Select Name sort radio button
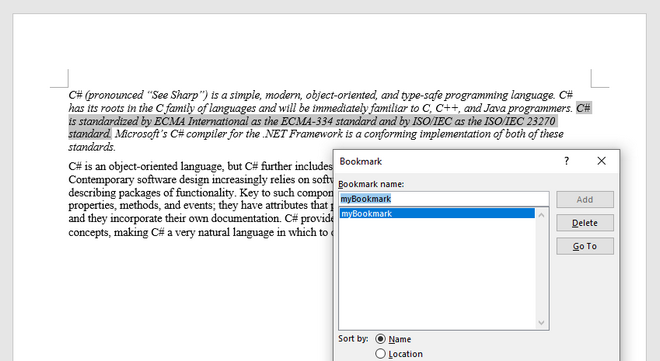 pos(381,339)
